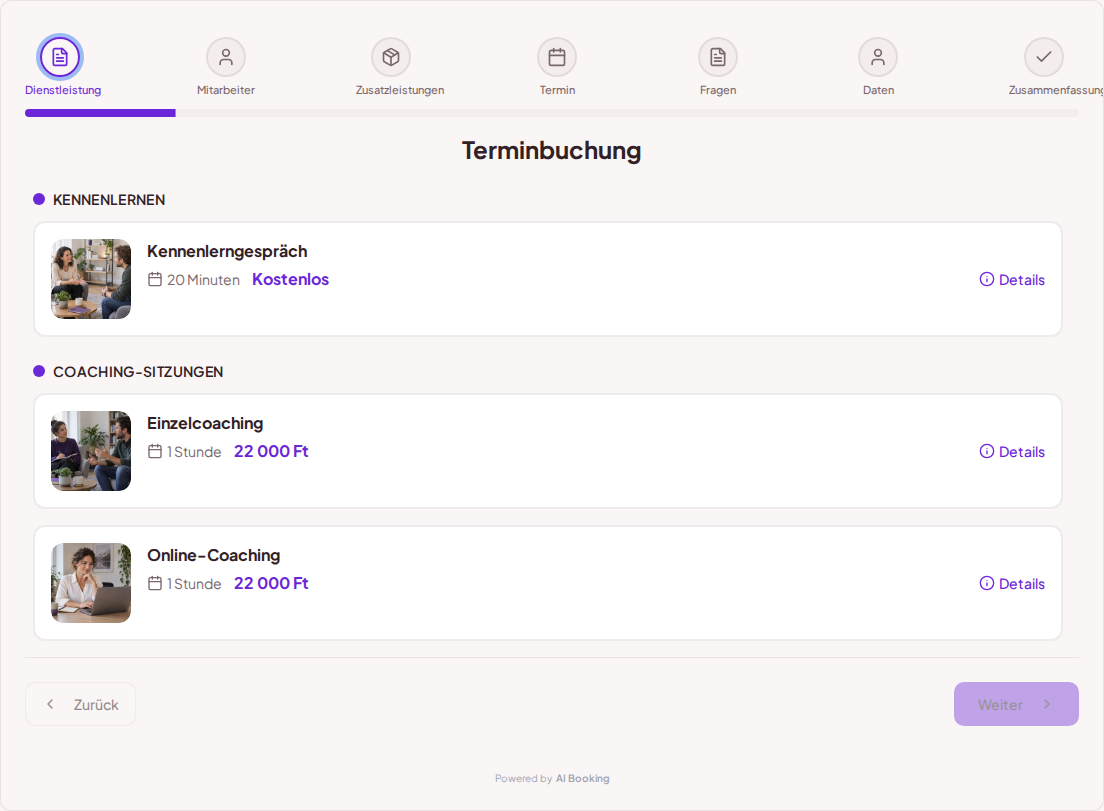Switch to the Daten tab label
The image size is (1104, 811).
(879, 90)
